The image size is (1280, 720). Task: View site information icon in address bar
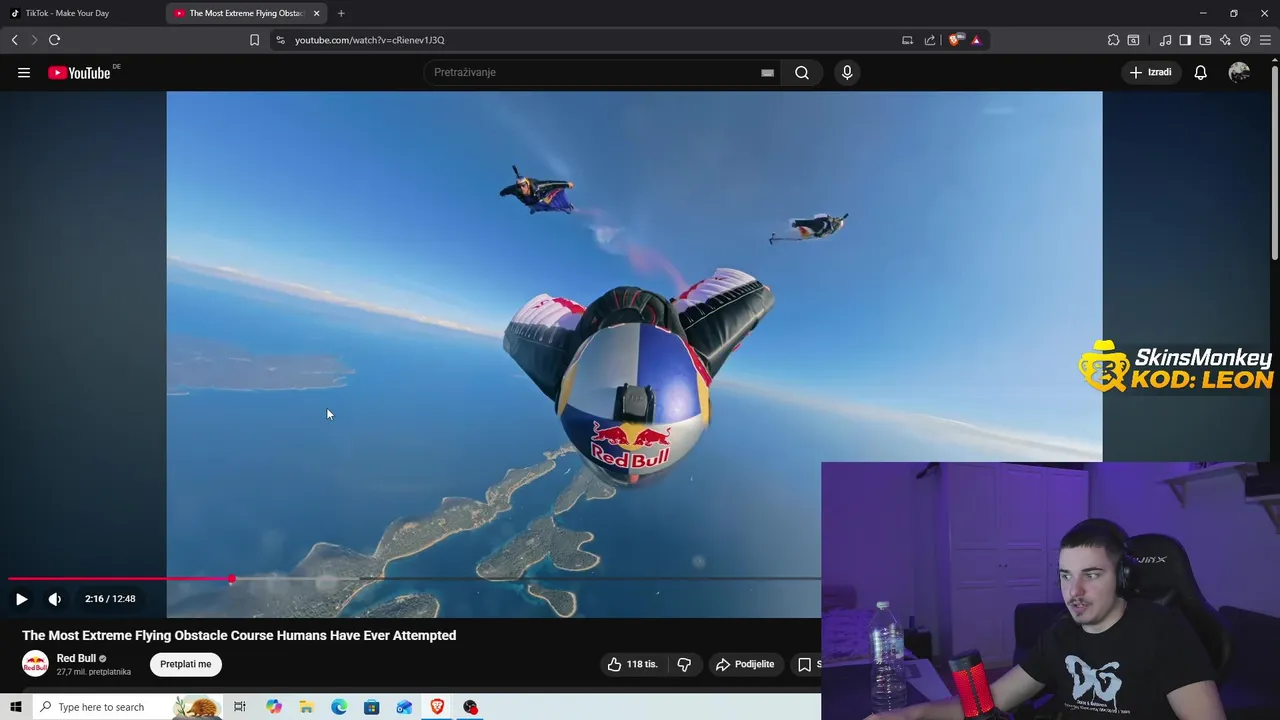(x=280, y=40)
